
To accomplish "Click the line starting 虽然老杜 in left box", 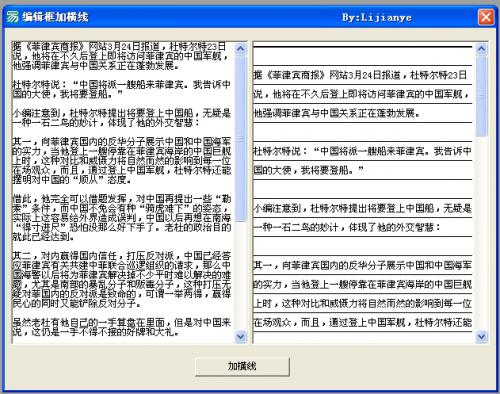I will pyautogui.click(x=121, y=323).
